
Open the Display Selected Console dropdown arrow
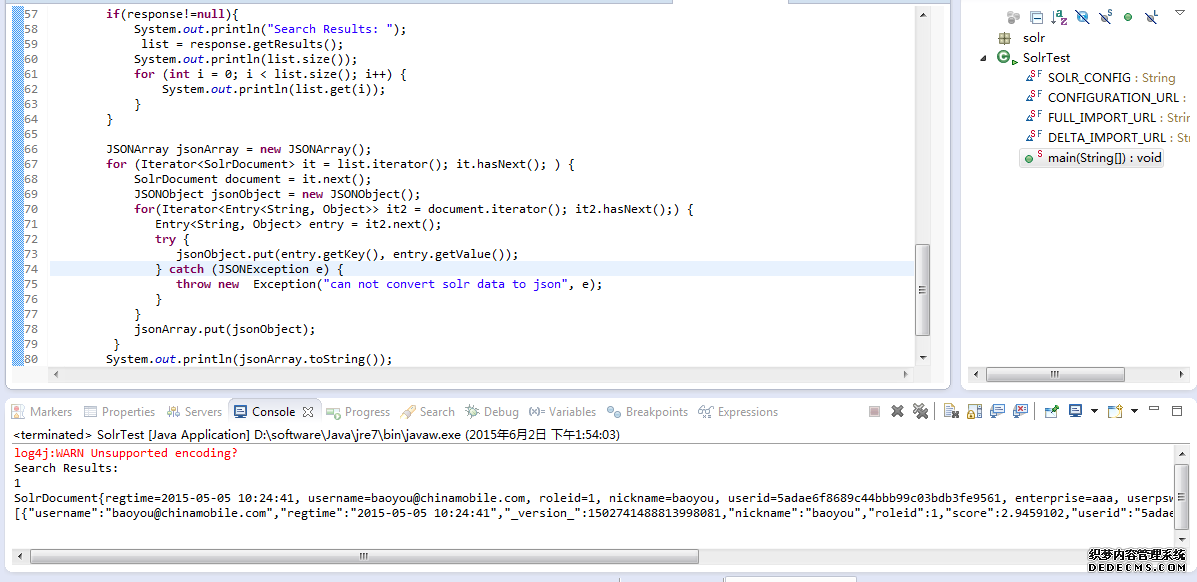1094,411
